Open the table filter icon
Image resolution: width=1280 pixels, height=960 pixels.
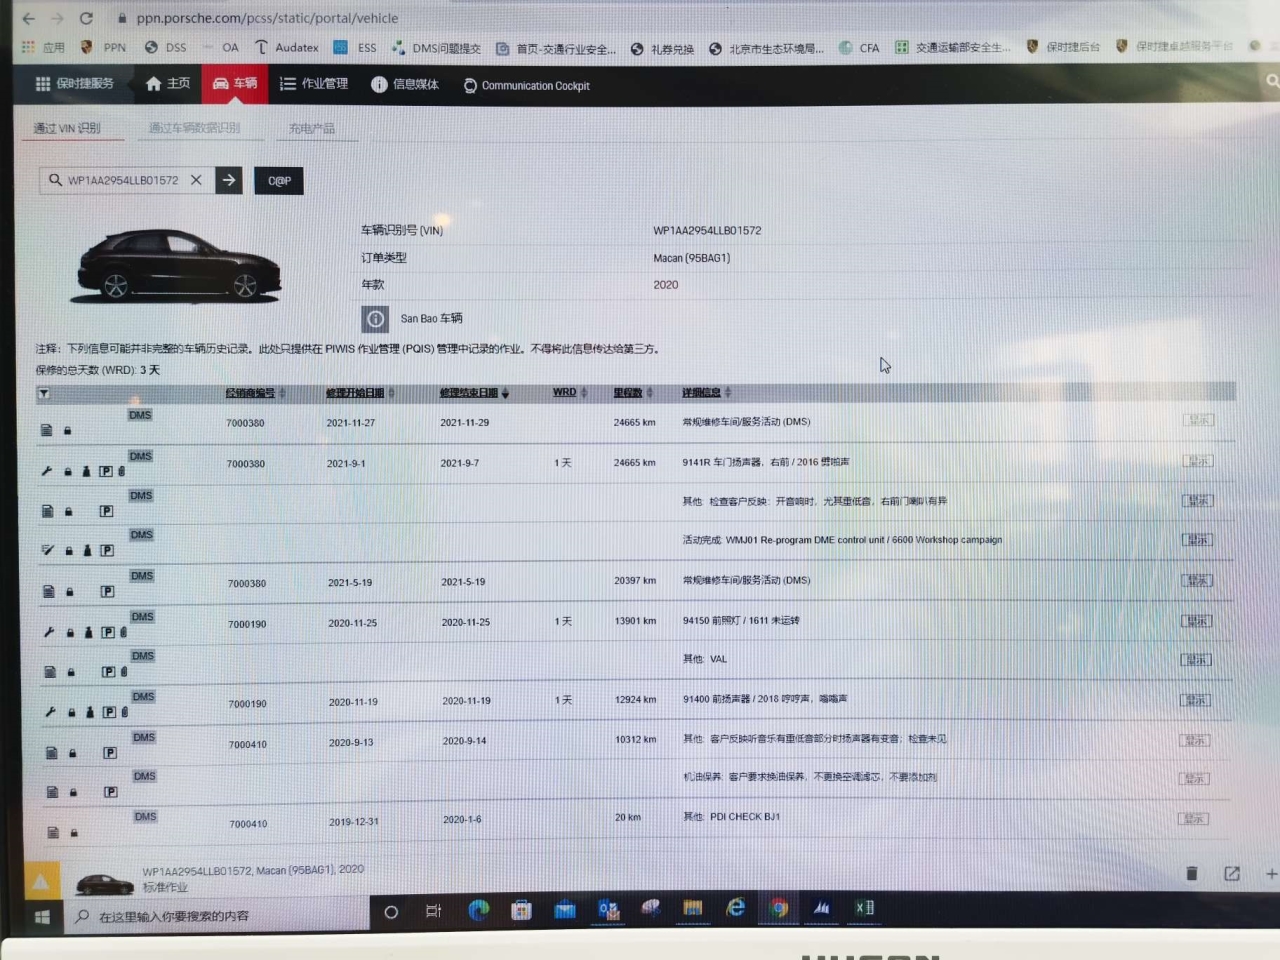pyautogui.click(x=44, y=394)
